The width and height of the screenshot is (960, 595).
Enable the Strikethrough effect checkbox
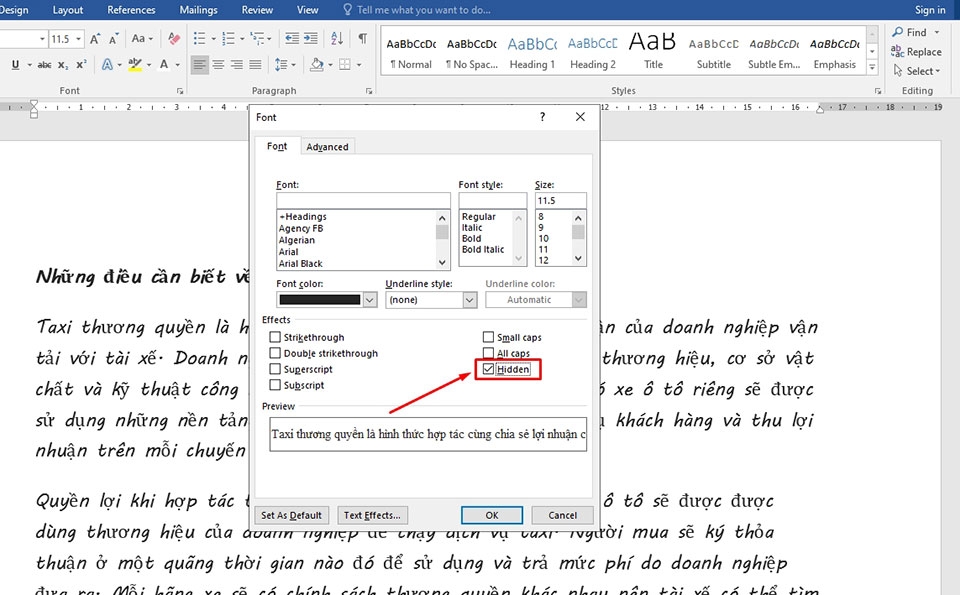tap(275, 338)
